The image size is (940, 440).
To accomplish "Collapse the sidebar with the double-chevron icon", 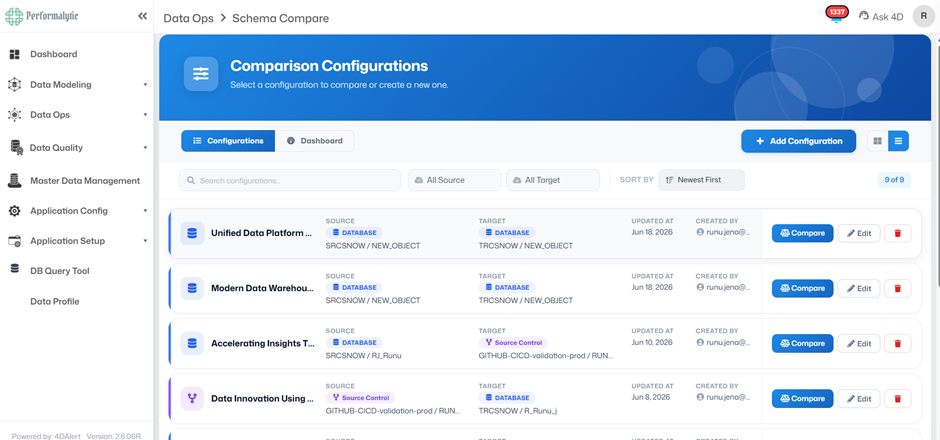I will tap(142, 16).
